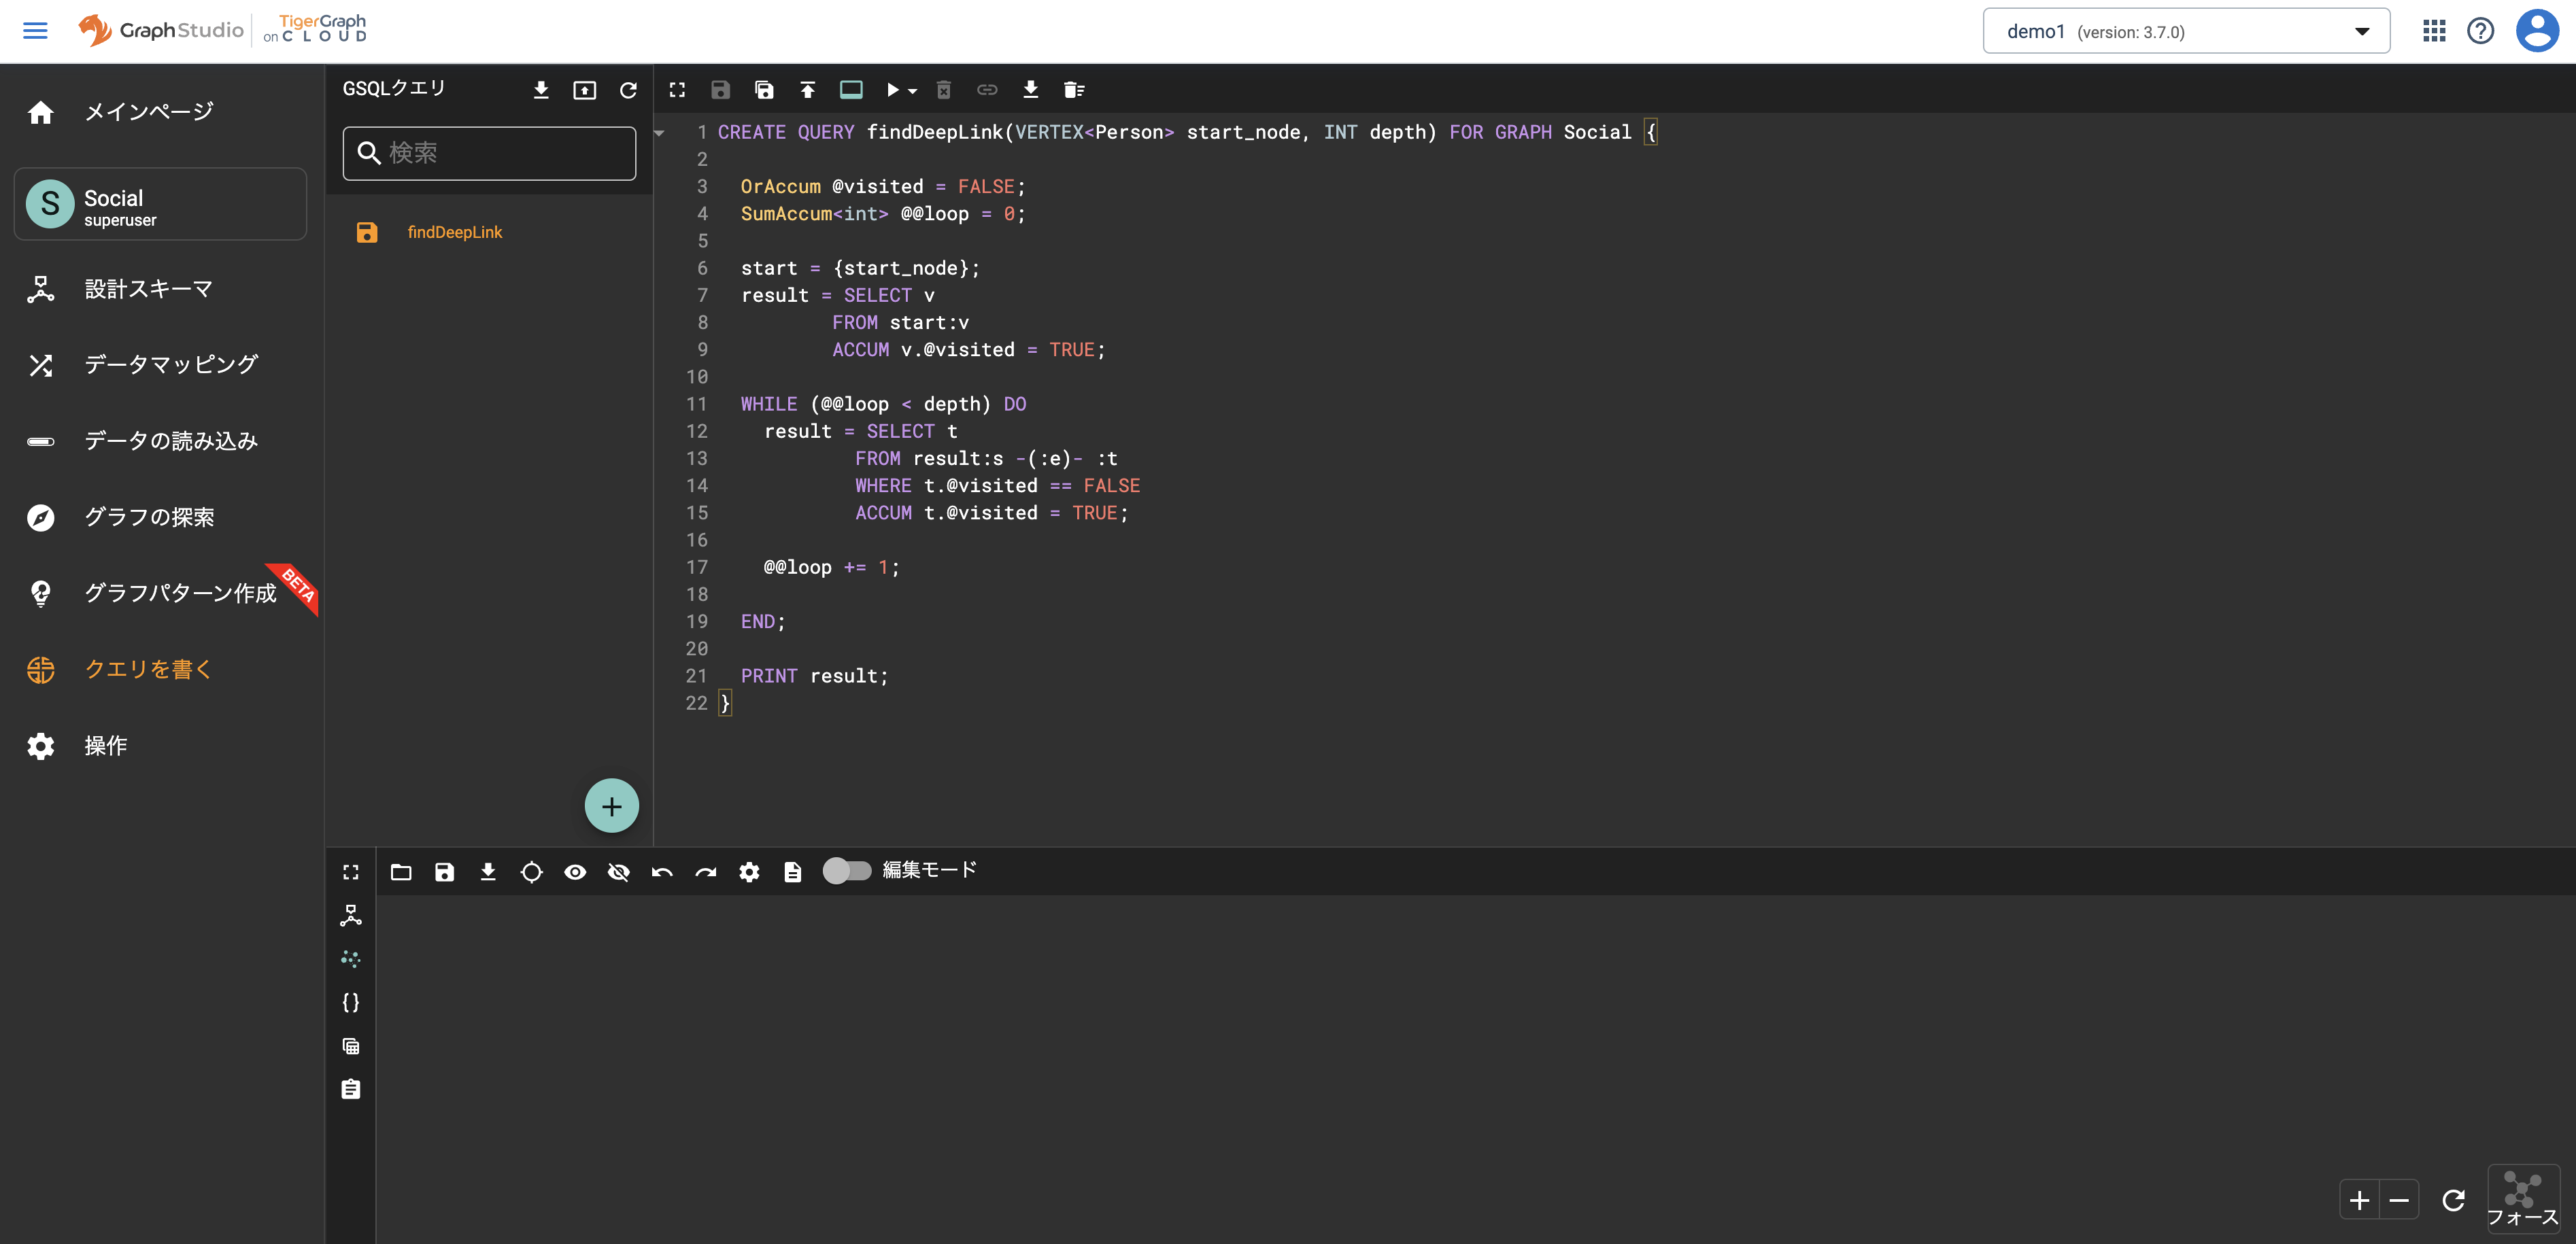Navigate to グラフの探索 in the sidebar
This screenshot has height=1244, width=2576.
[x=150, y=517]
